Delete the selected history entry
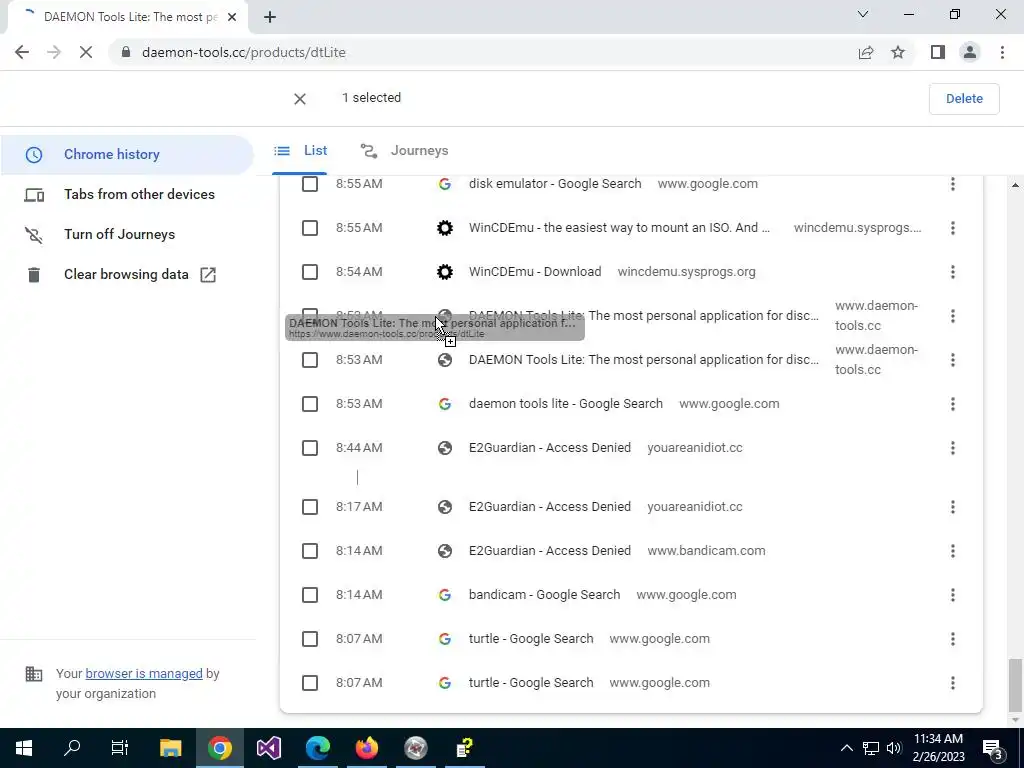Image resolution: width=1024 pixels, height=768 pixels. (x=964, y=99)
